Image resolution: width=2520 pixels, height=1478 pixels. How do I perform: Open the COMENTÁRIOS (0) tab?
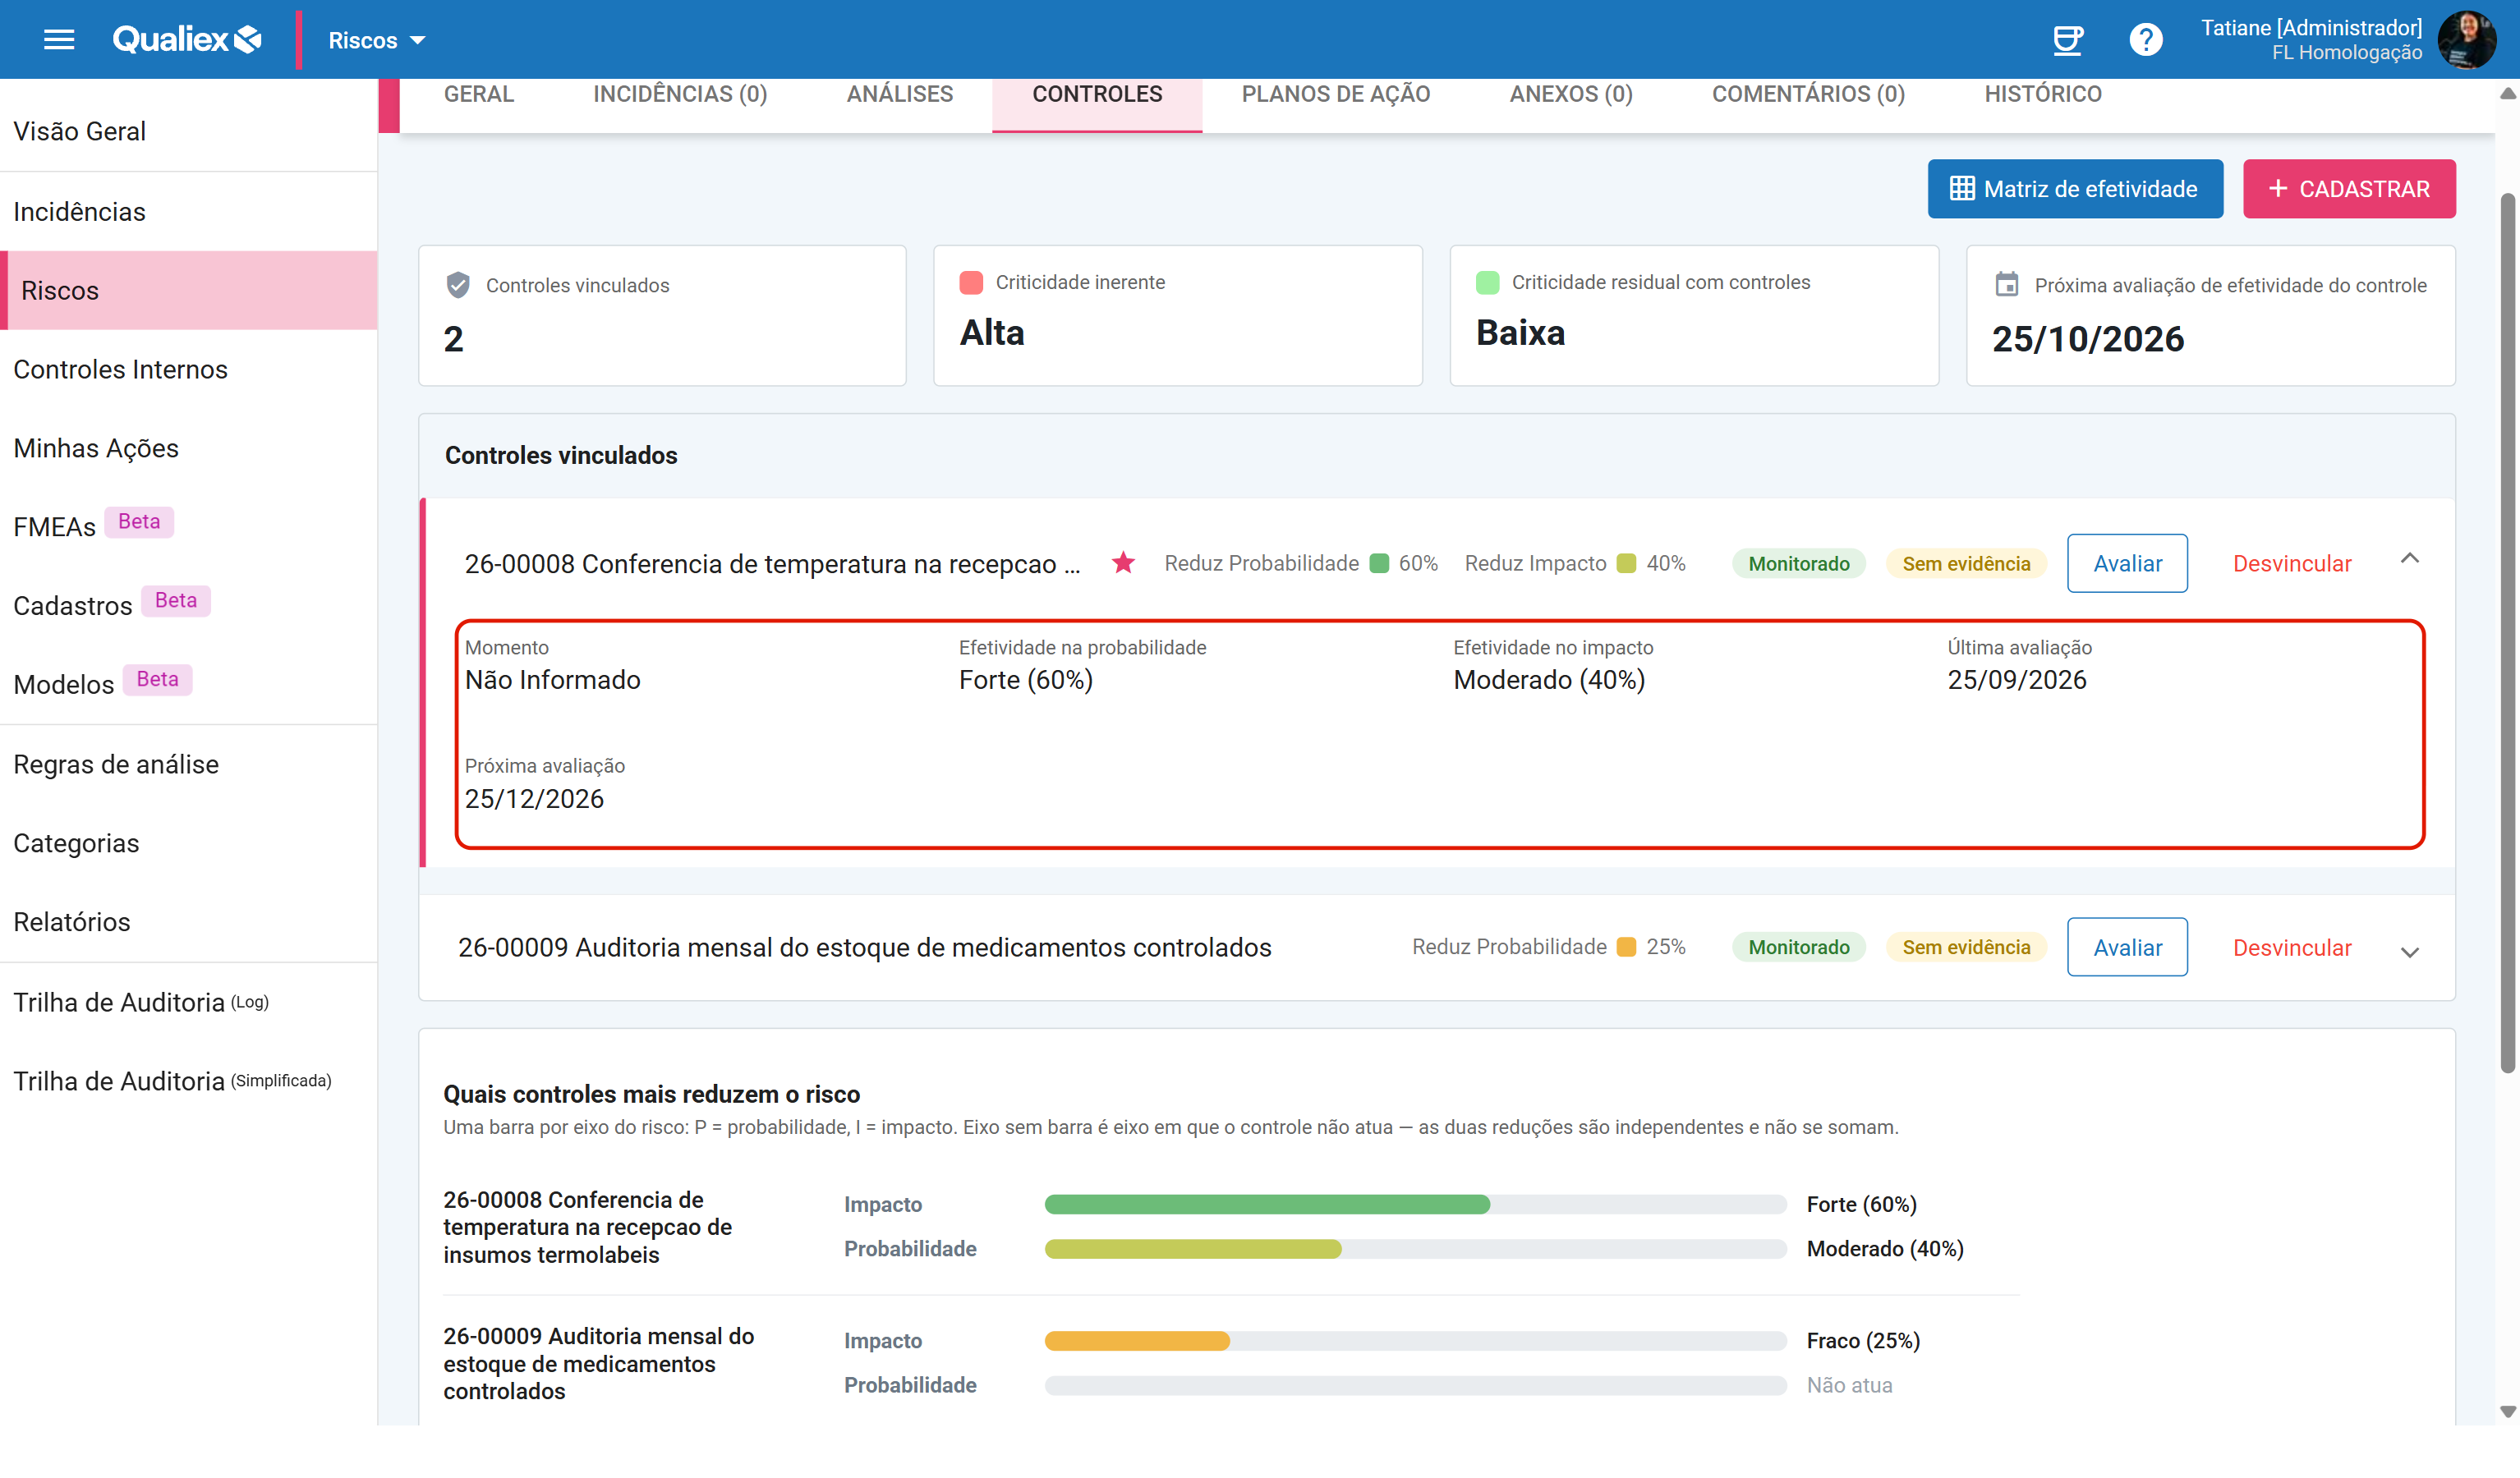tap(1808, 94)
